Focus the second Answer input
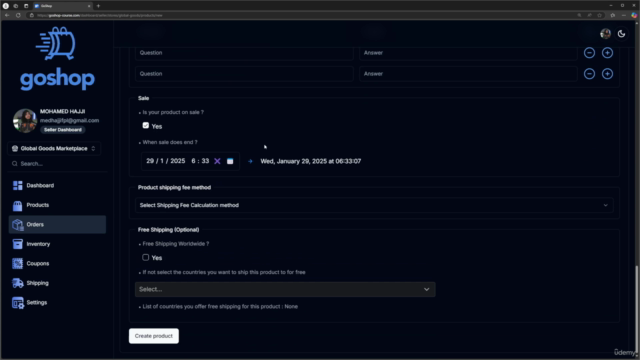 468,74
